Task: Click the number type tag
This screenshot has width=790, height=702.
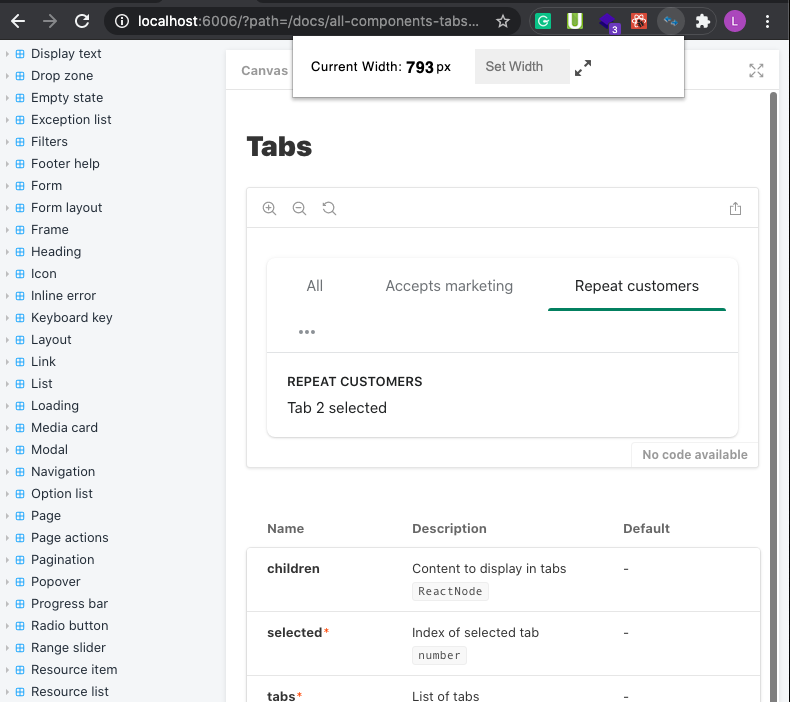Action: pyautogui.click(x=439, y=655)
